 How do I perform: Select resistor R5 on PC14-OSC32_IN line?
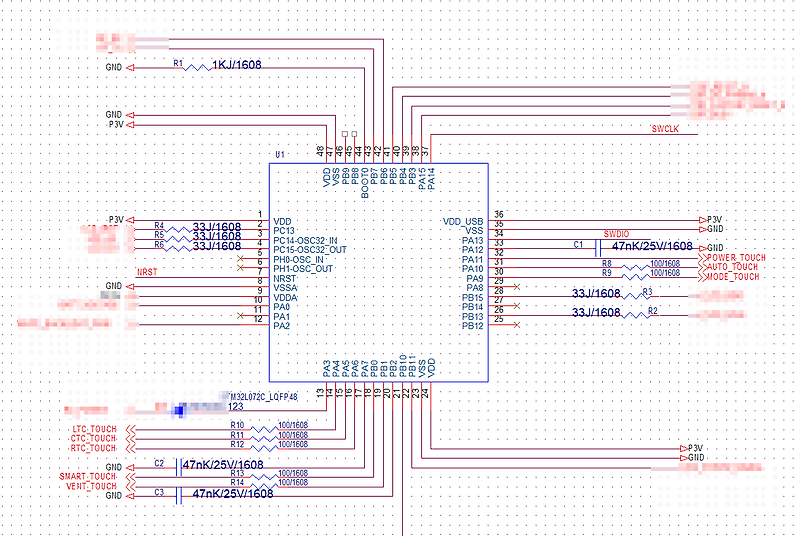coord(179,239)
